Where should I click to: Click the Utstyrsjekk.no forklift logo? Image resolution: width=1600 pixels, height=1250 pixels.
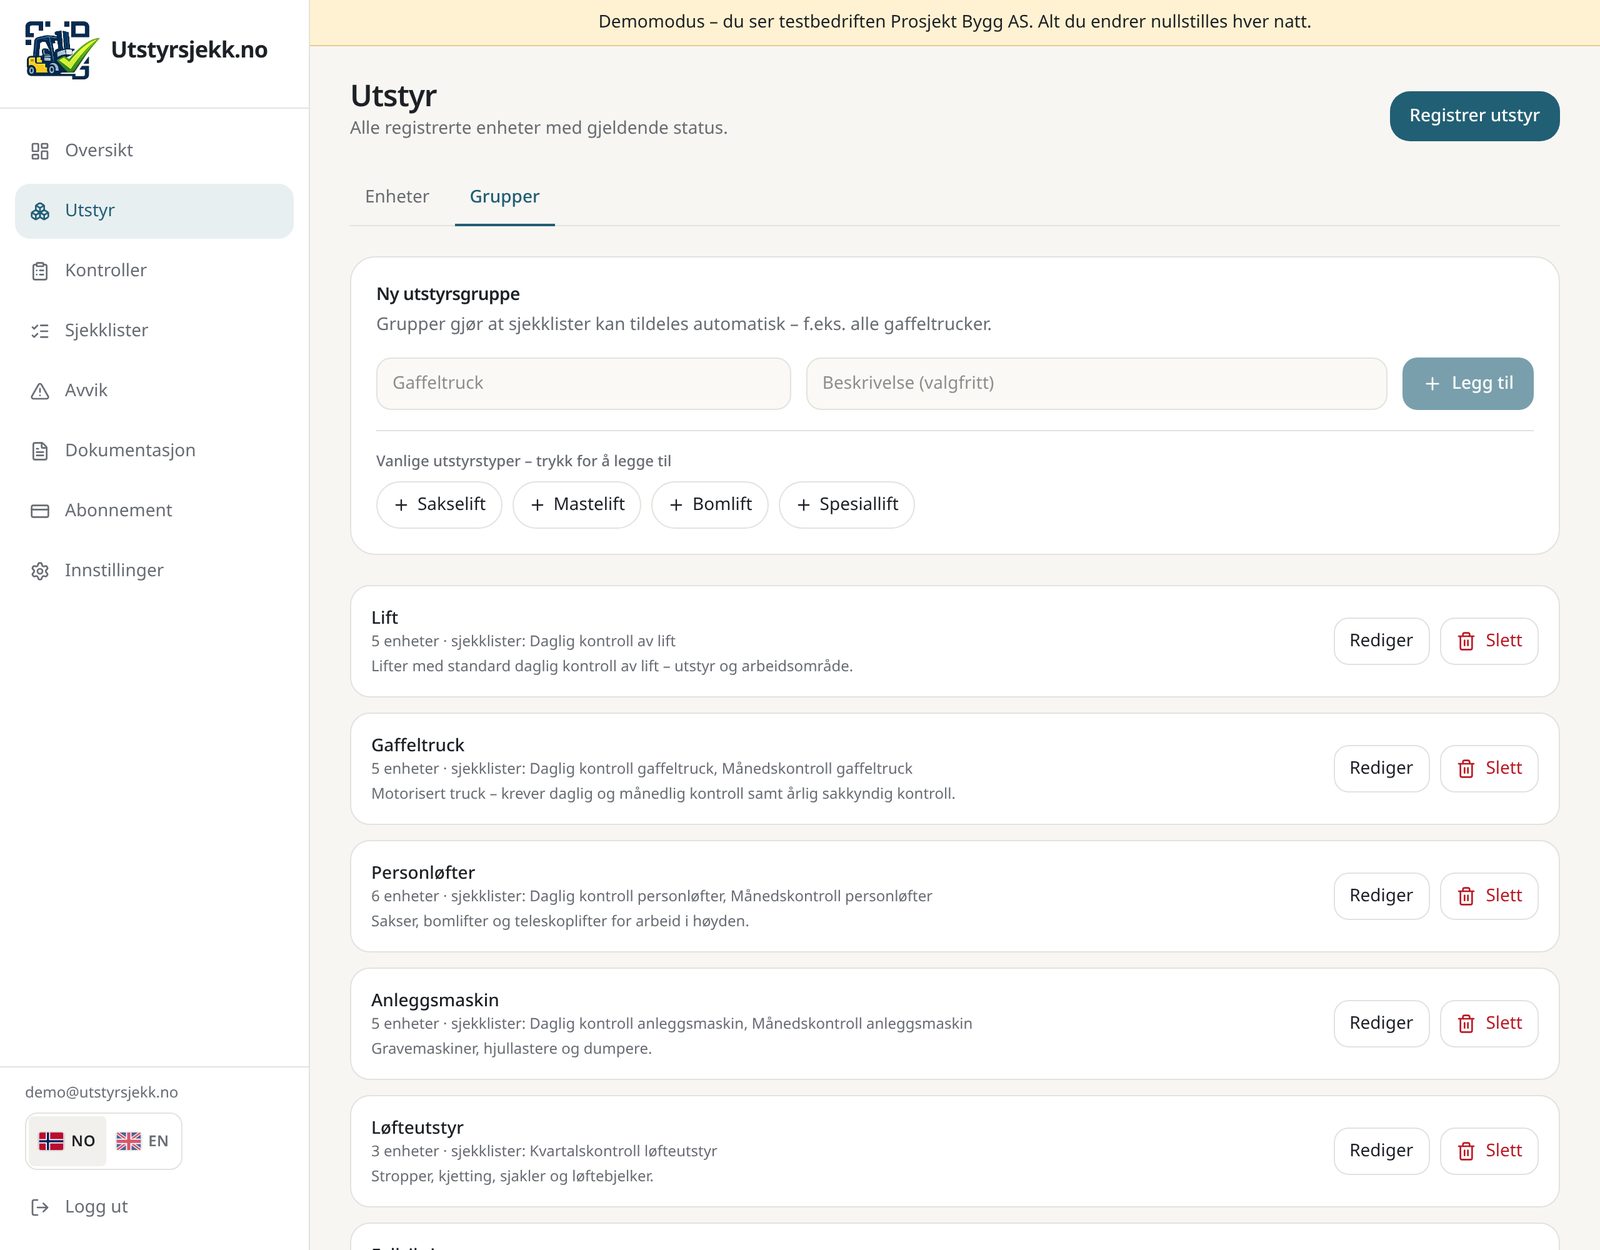(62, 50)
